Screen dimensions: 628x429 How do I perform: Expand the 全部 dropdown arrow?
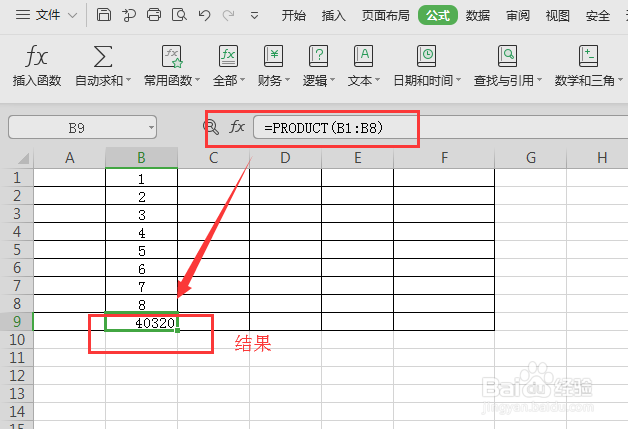242,80
